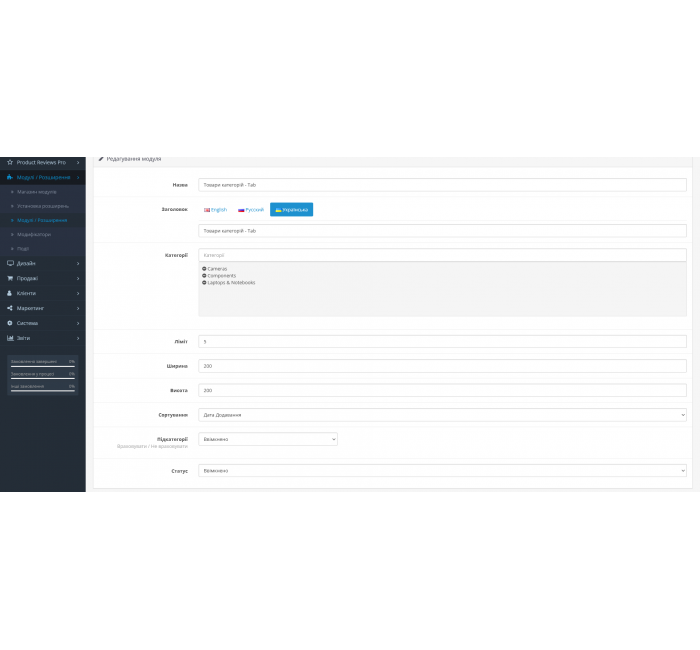Switch to the Русский language tab
Screen dimensions: 700x650
pos(251,209)
